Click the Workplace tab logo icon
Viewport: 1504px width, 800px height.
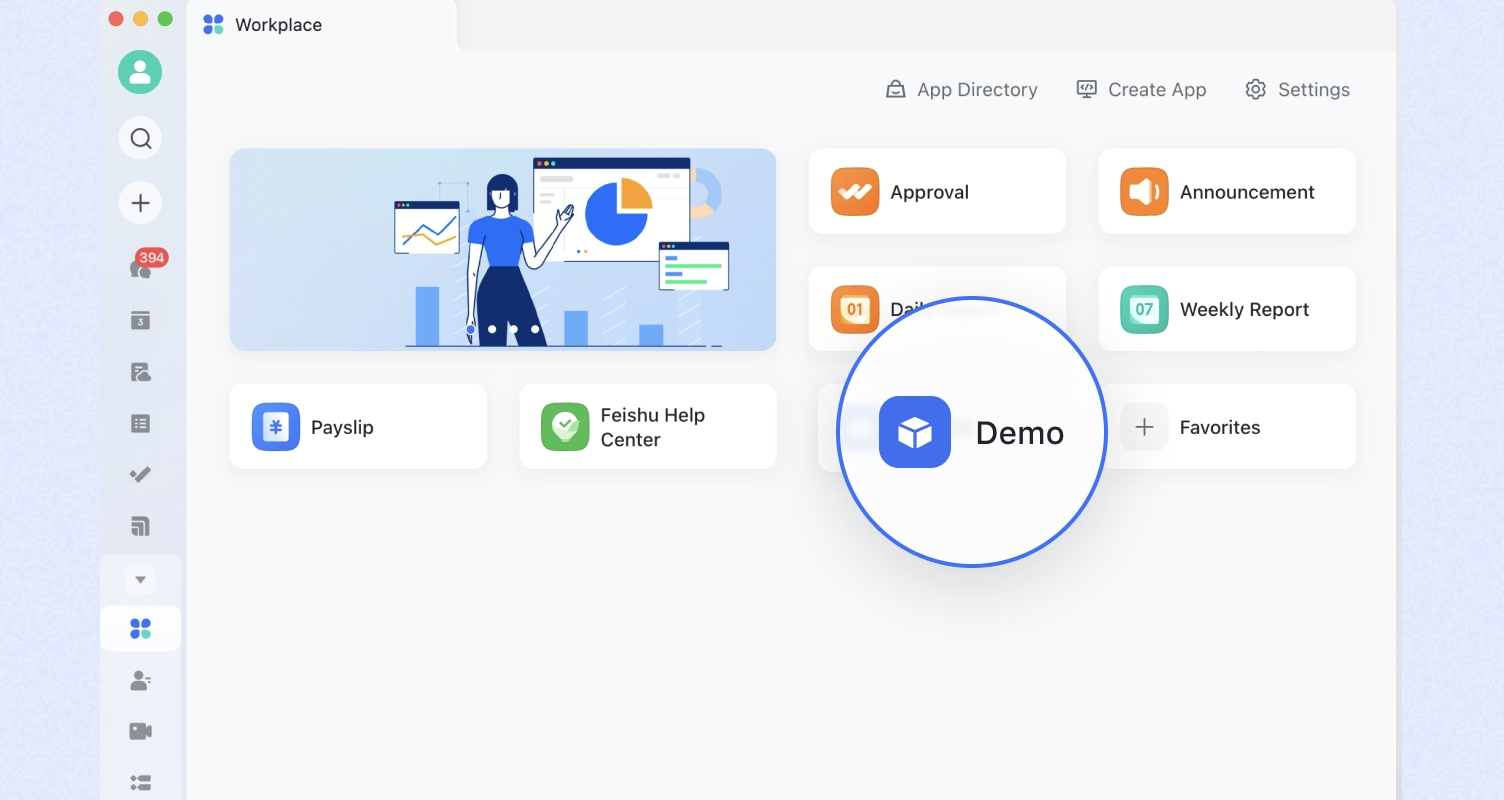[213, 25]
